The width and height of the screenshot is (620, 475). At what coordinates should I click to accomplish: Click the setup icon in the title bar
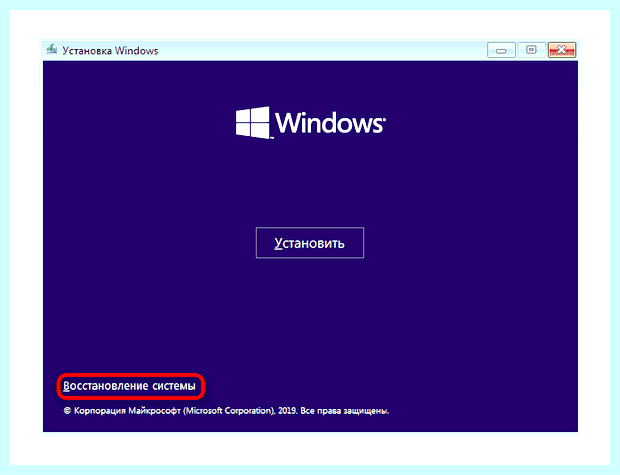pos(52,50)
